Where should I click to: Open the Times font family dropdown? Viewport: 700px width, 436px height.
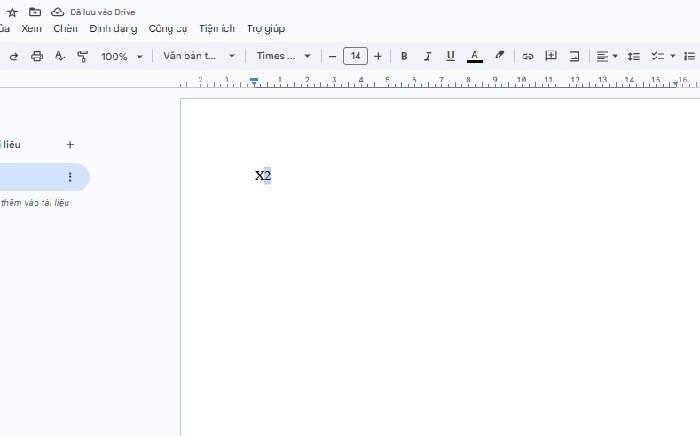pos(283,56)
